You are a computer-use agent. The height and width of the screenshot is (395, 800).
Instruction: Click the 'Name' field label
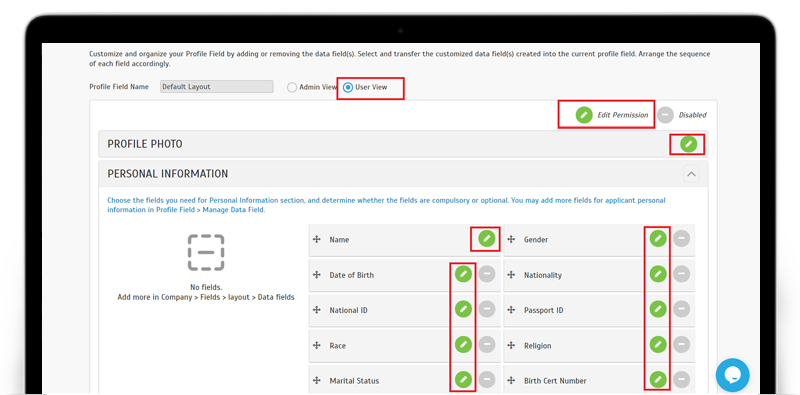(339, 239)
